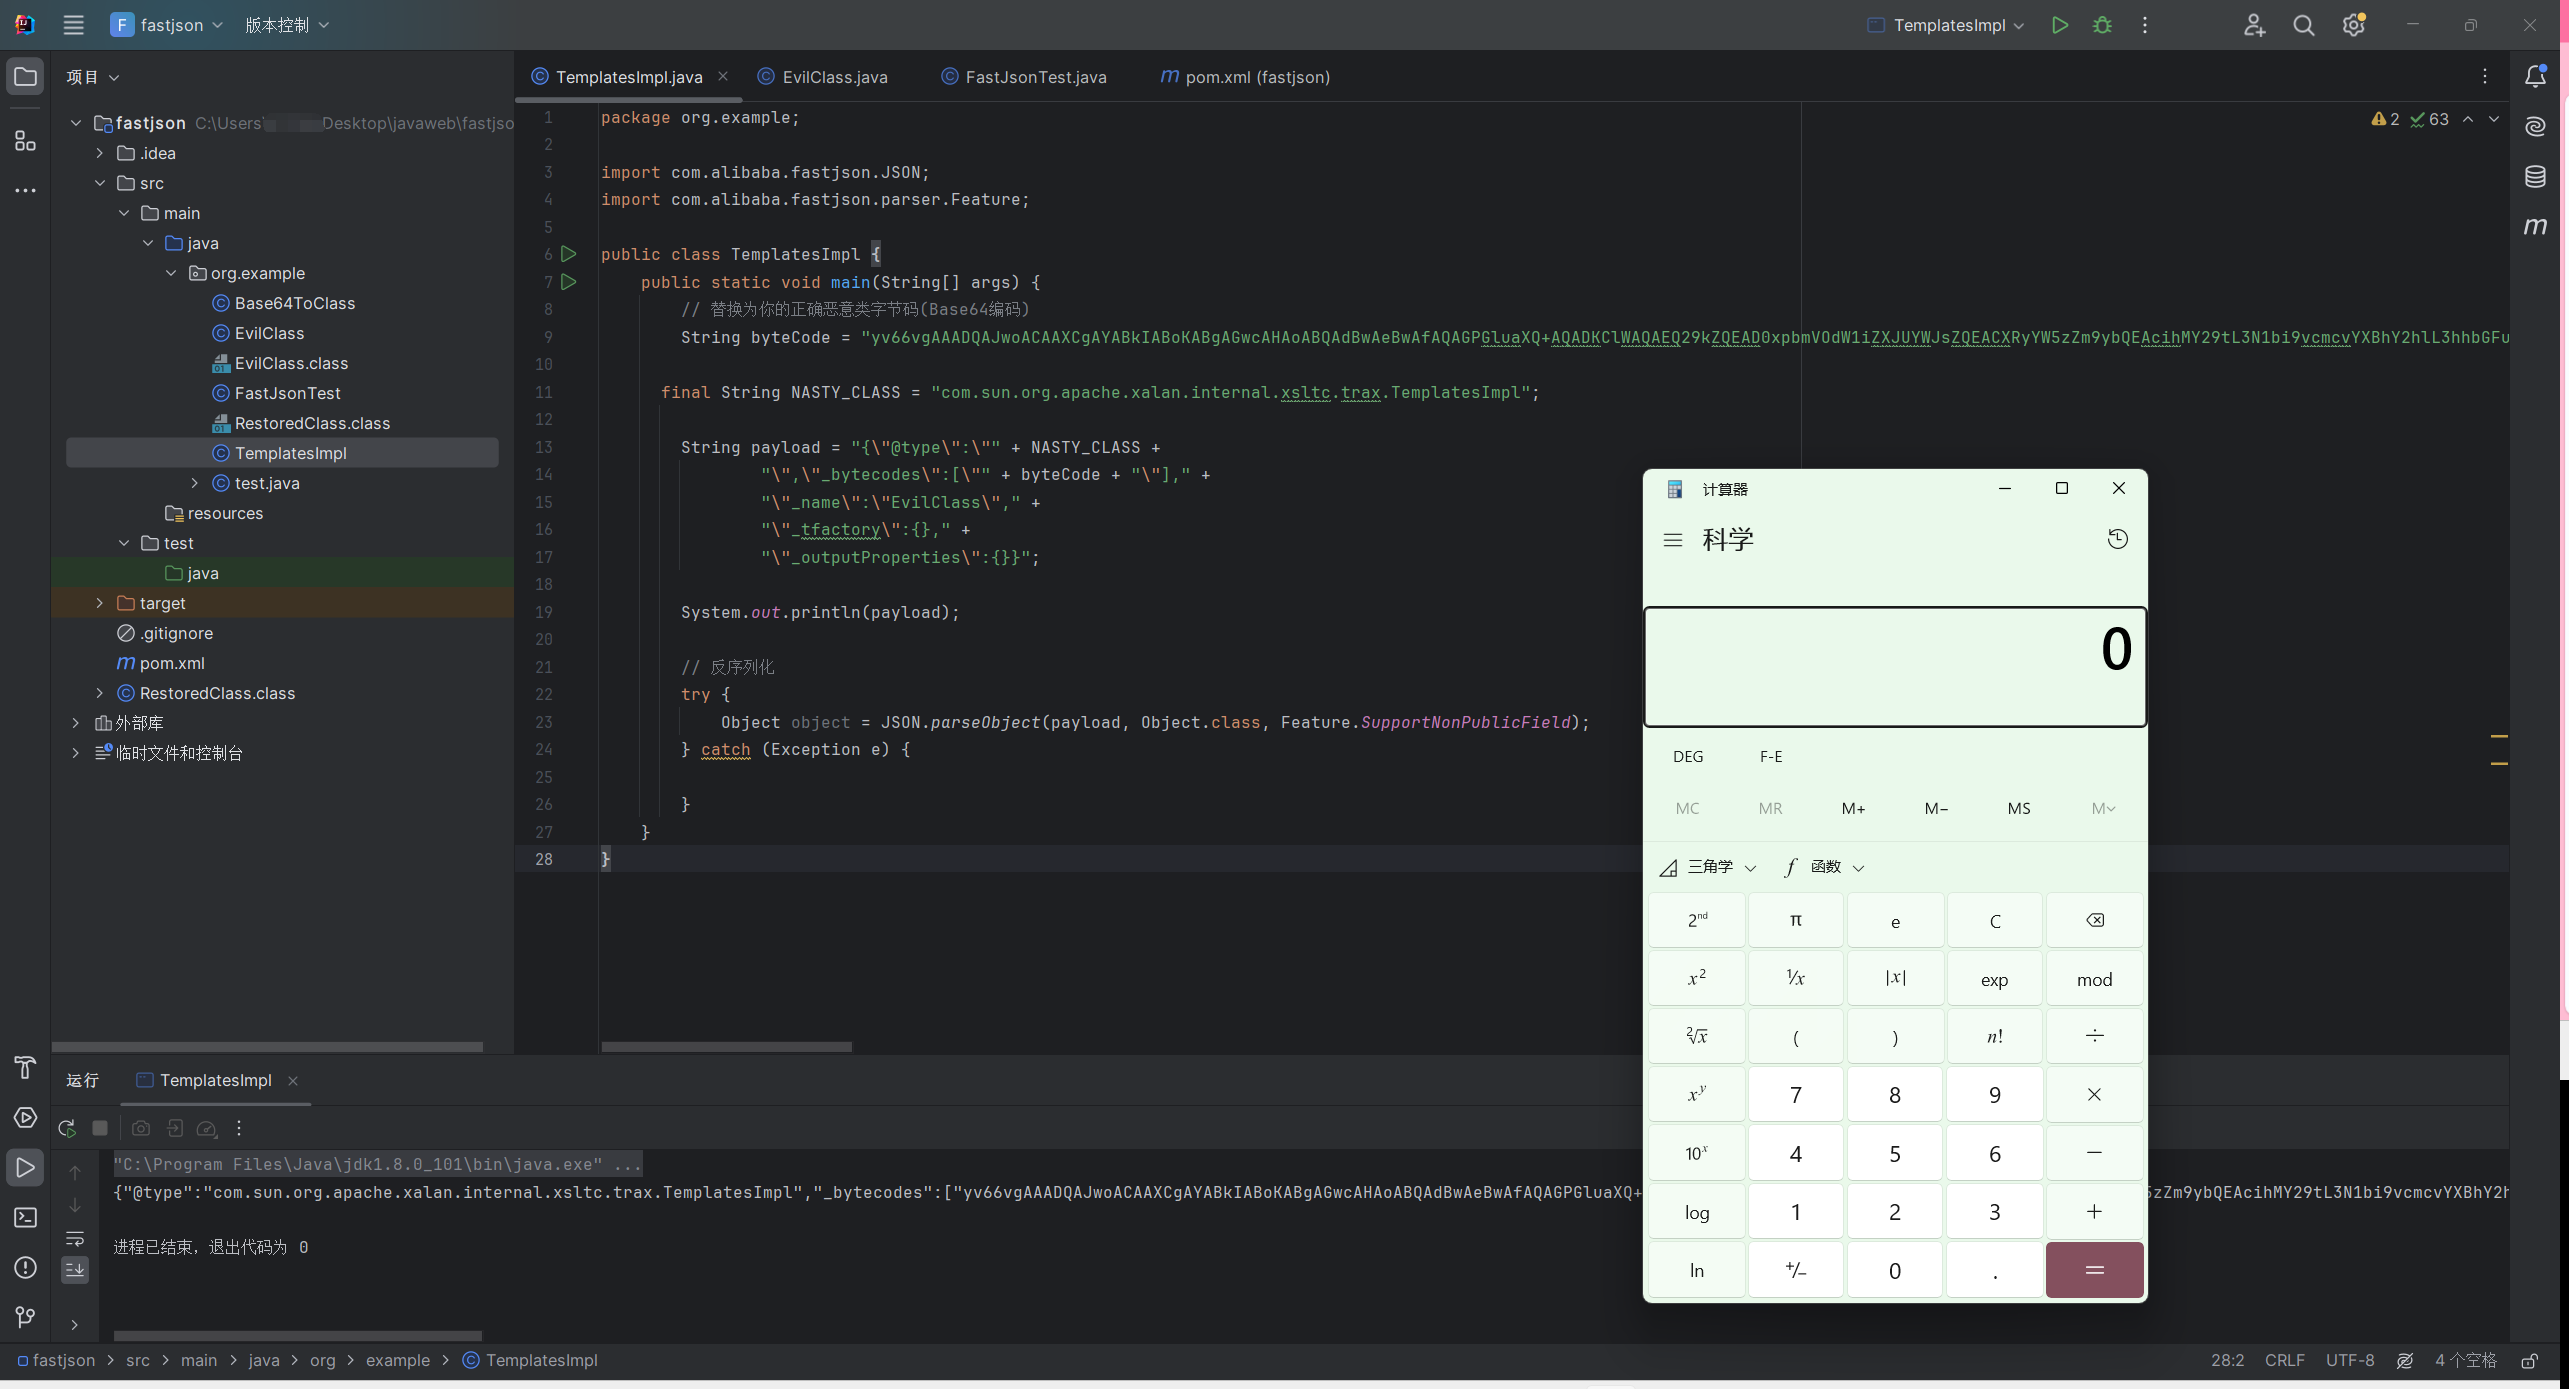Viewport: 2569px width, 1389px height.
Task: Open Build hammer tool window
Action: [25, 1067]
